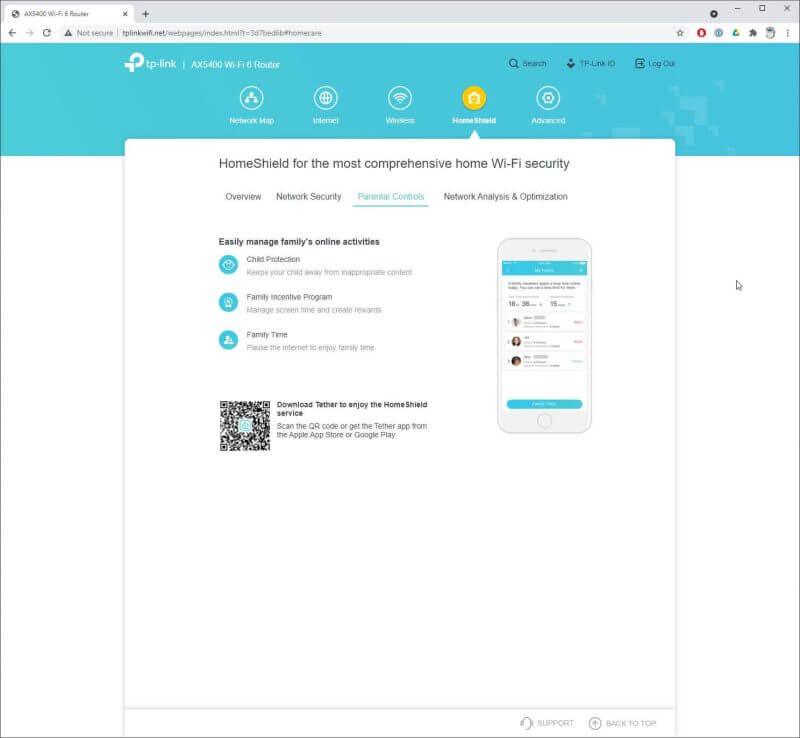The width and height of the screenshot is (800, 738).
Task: Click the Family Time icon
Action: click(229, 340)
